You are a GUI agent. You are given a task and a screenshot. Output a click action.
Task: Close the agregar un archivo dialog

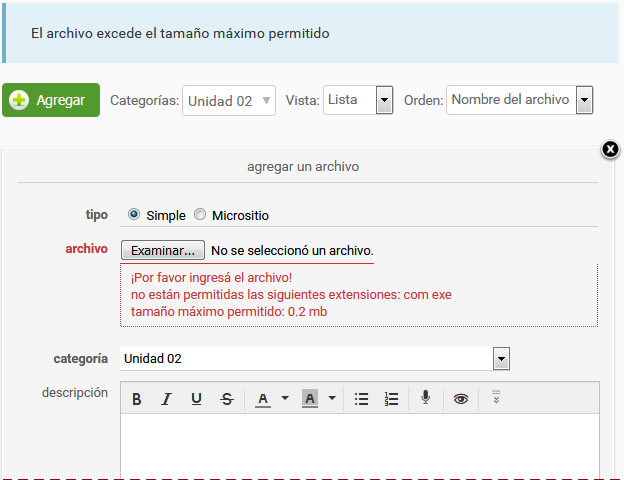(x=611, y=150)
